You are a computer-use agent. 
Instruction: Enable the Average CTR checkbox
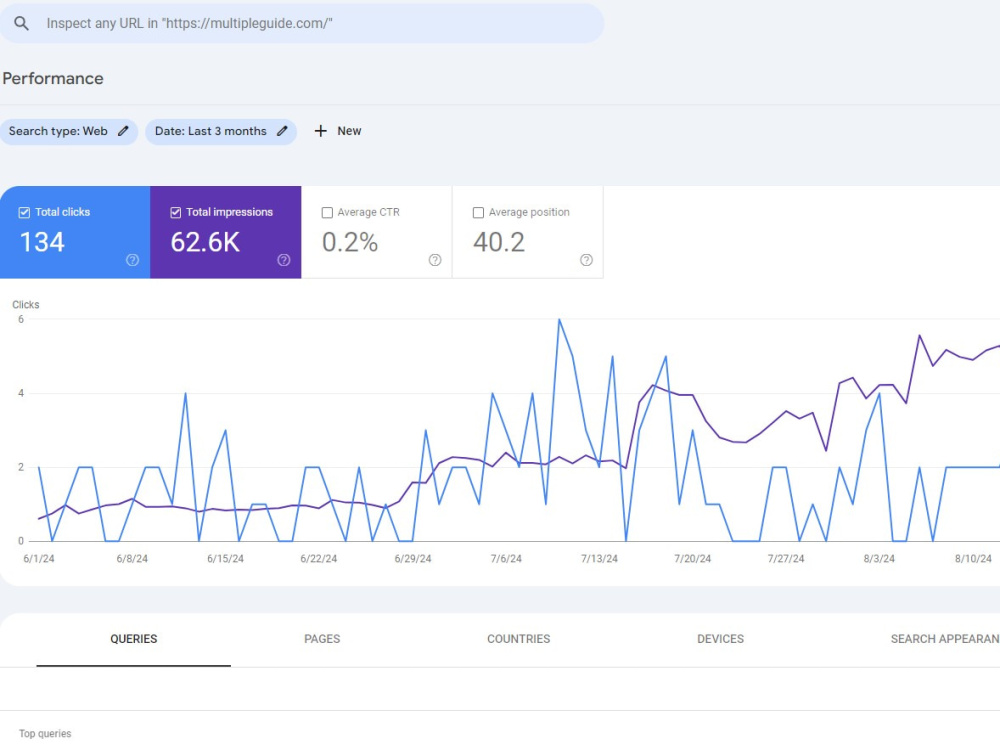(x=327, y=212)
